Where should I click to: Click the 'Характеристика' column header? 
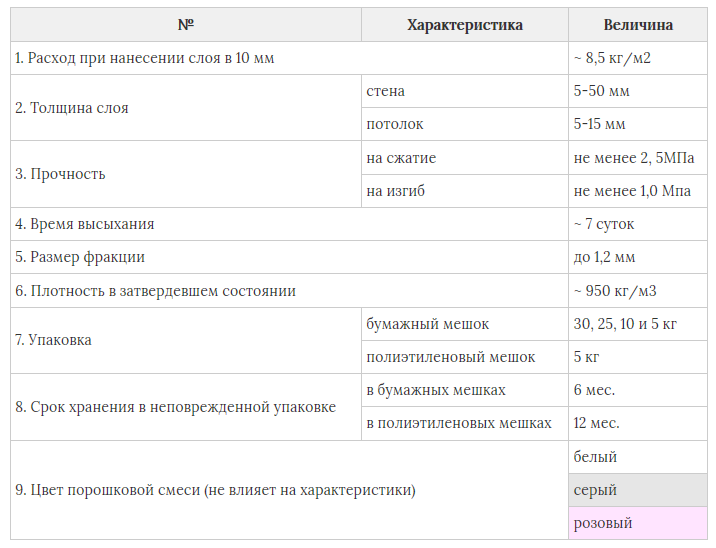tap(464, 25)
